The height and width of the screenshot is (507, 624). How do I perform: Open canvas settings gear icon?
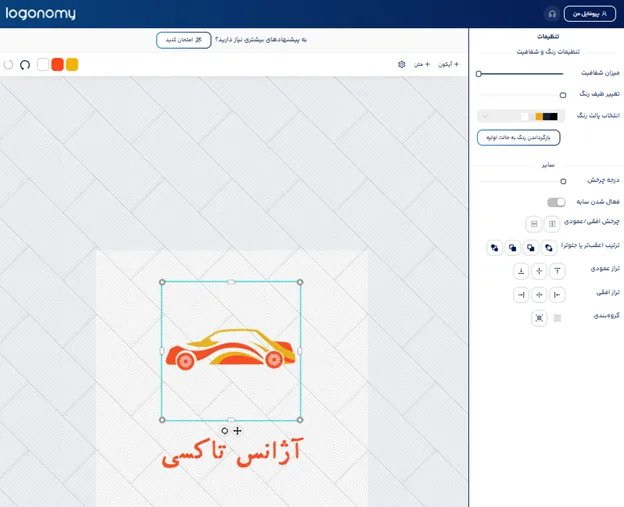click(x=402, y=64)
